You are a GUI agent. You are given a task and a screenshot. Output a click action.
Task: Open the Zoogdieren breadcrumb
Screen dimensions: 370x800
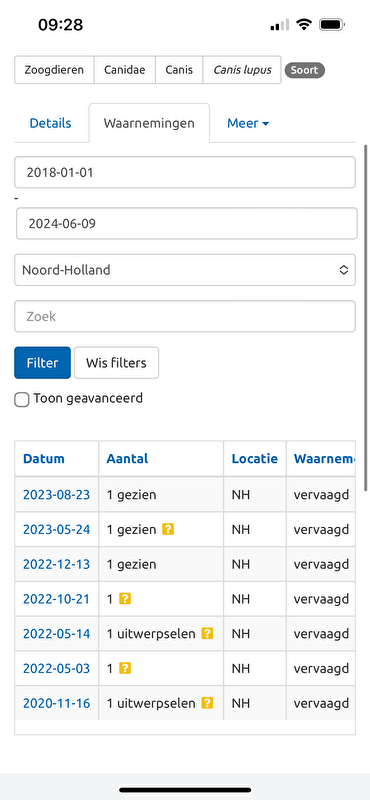tap(54, 70)
